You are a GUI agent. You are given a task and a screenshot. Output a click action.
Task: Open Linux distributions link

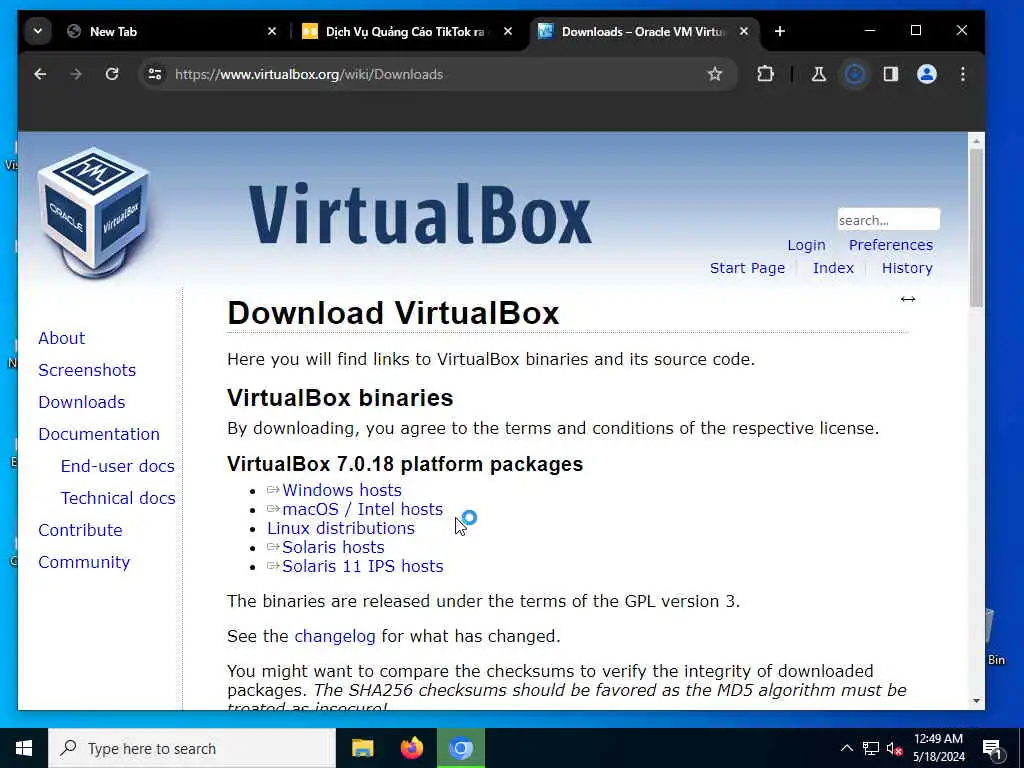coord(341,528)
